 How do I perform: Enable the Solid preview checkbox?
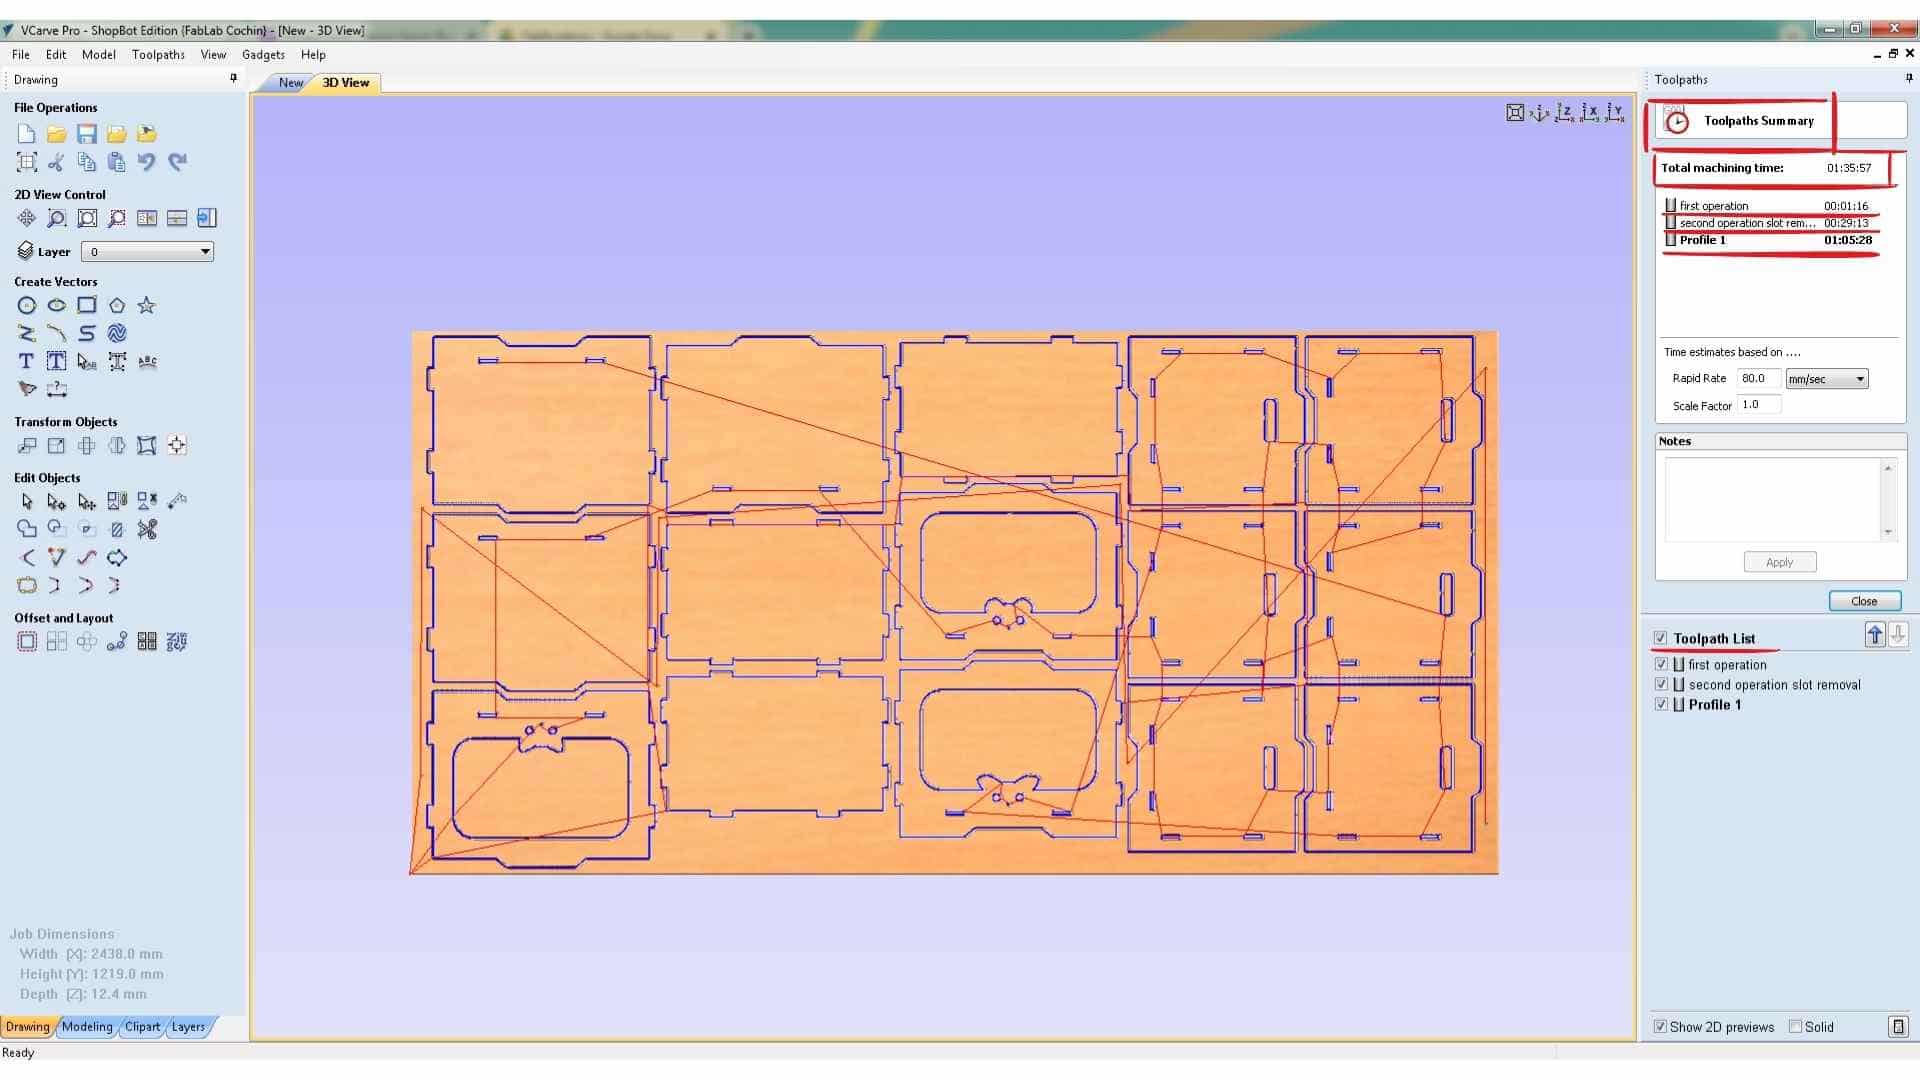tap(1795, 1027)
